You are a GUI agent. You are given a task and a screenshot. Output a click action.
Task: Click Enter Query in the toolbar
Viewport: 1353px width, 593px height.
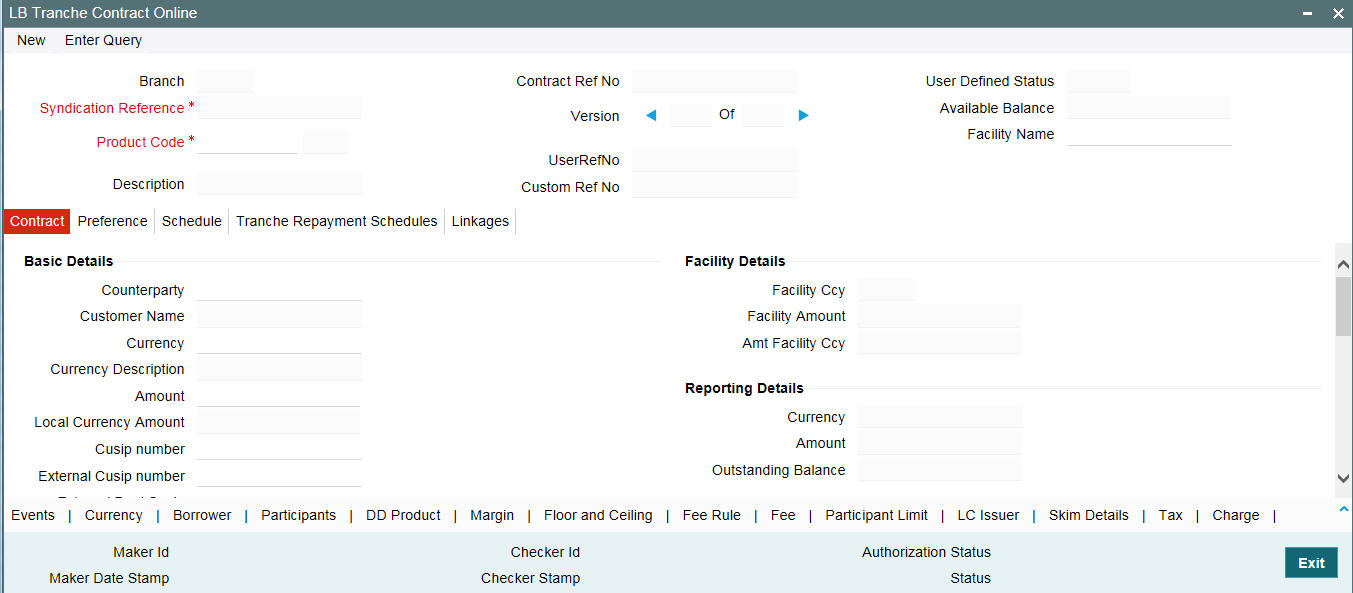(103, 40)
